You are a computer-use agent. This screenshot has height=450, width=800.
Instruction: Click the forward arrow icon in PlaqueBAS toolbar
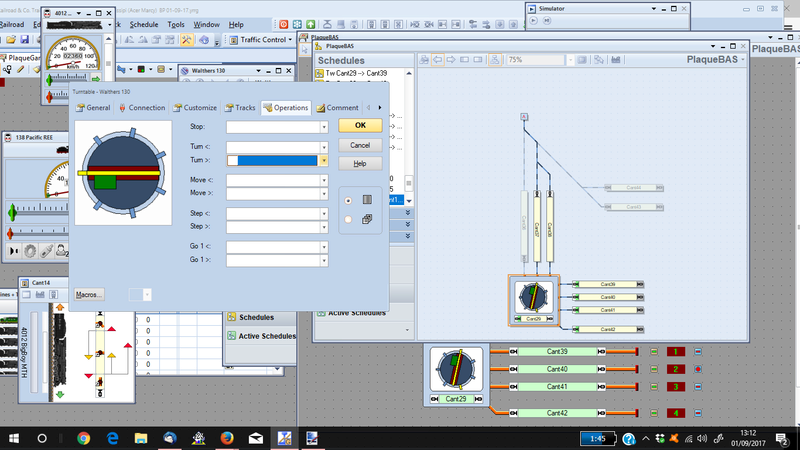(451, 60)
